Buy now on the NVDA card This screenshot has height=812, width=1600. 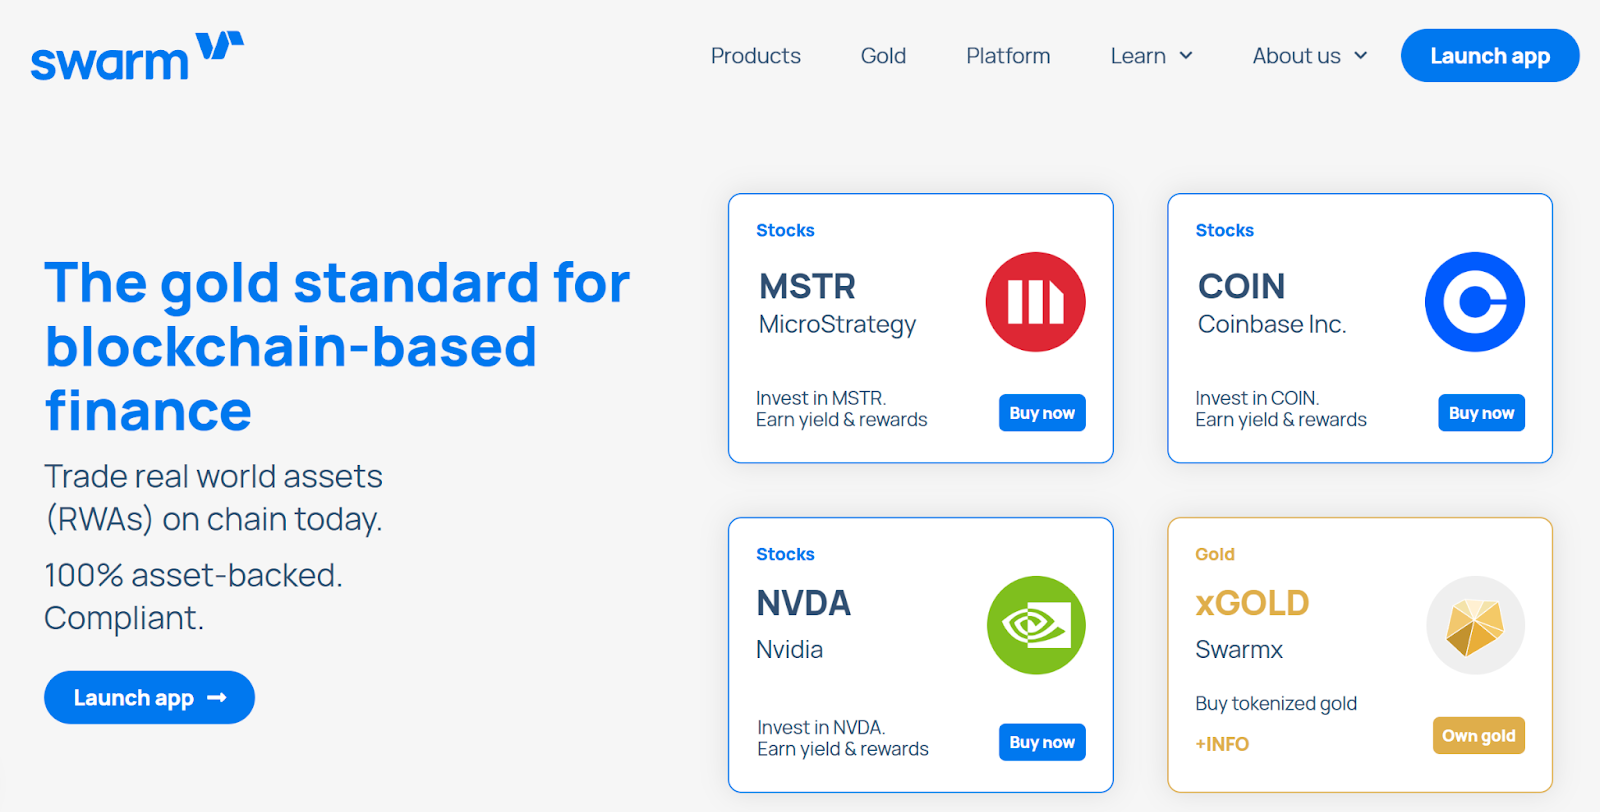(x=1042, y=742)
